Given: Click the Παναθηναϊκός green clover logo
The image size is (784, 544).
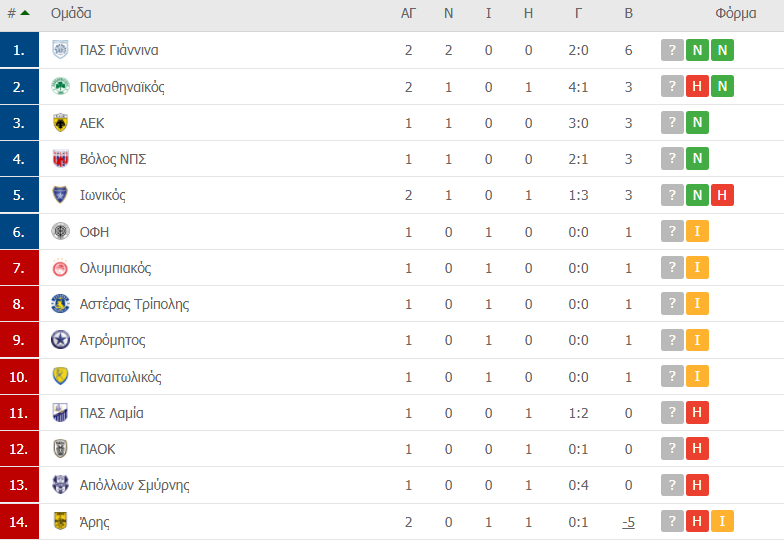Looking at the screenshot, I should coord(60,86).
